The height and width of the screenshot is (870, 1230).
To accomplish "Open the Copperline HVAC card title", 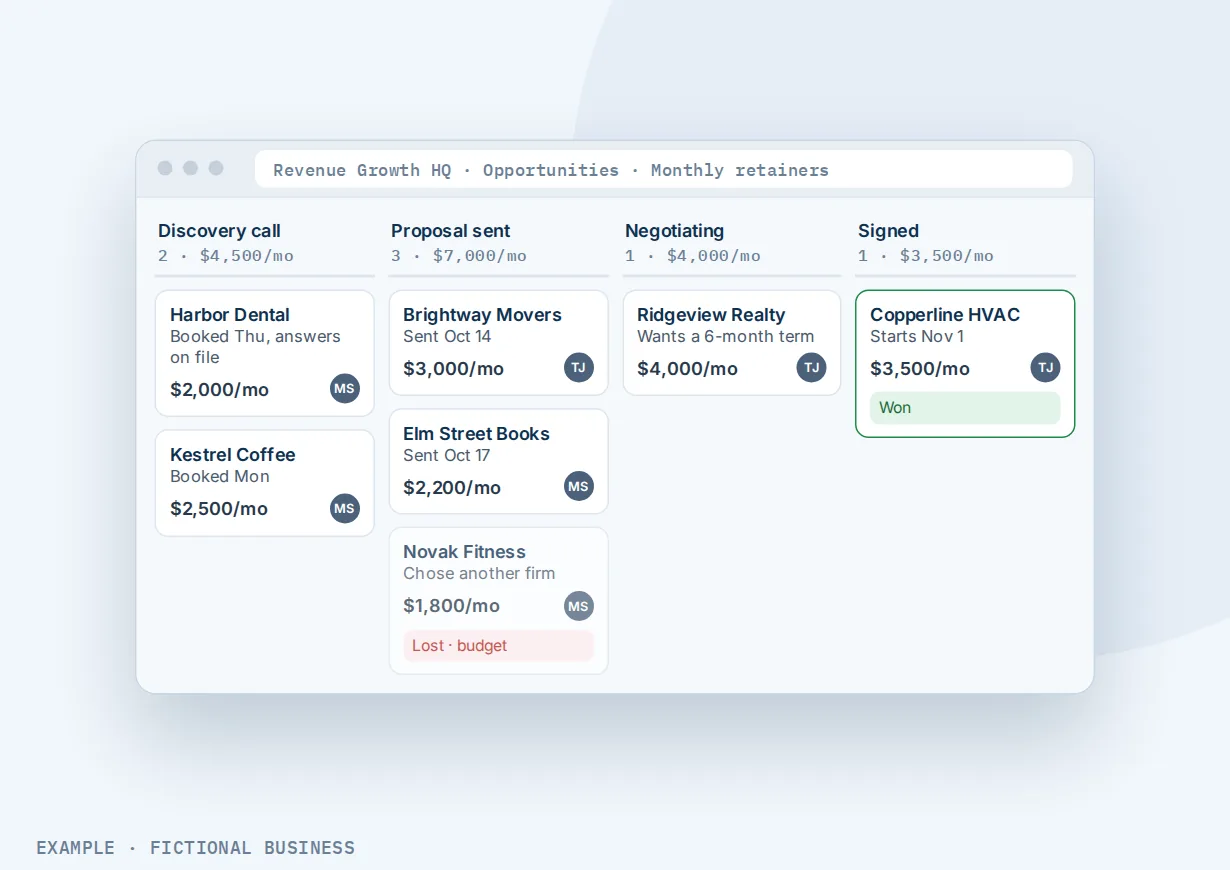I will [945, 315].
